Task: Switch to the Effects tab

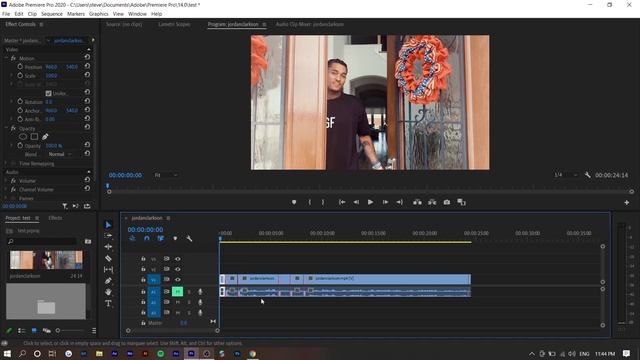Action: point(55,218)
